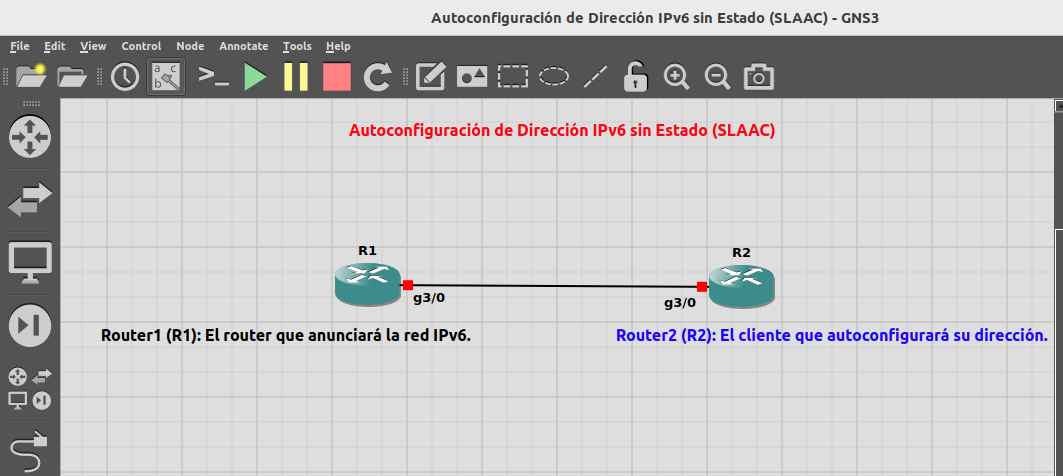Select router R2 on the canvas
This screenshot has width=1063, height=476.
tap(741, 284)
